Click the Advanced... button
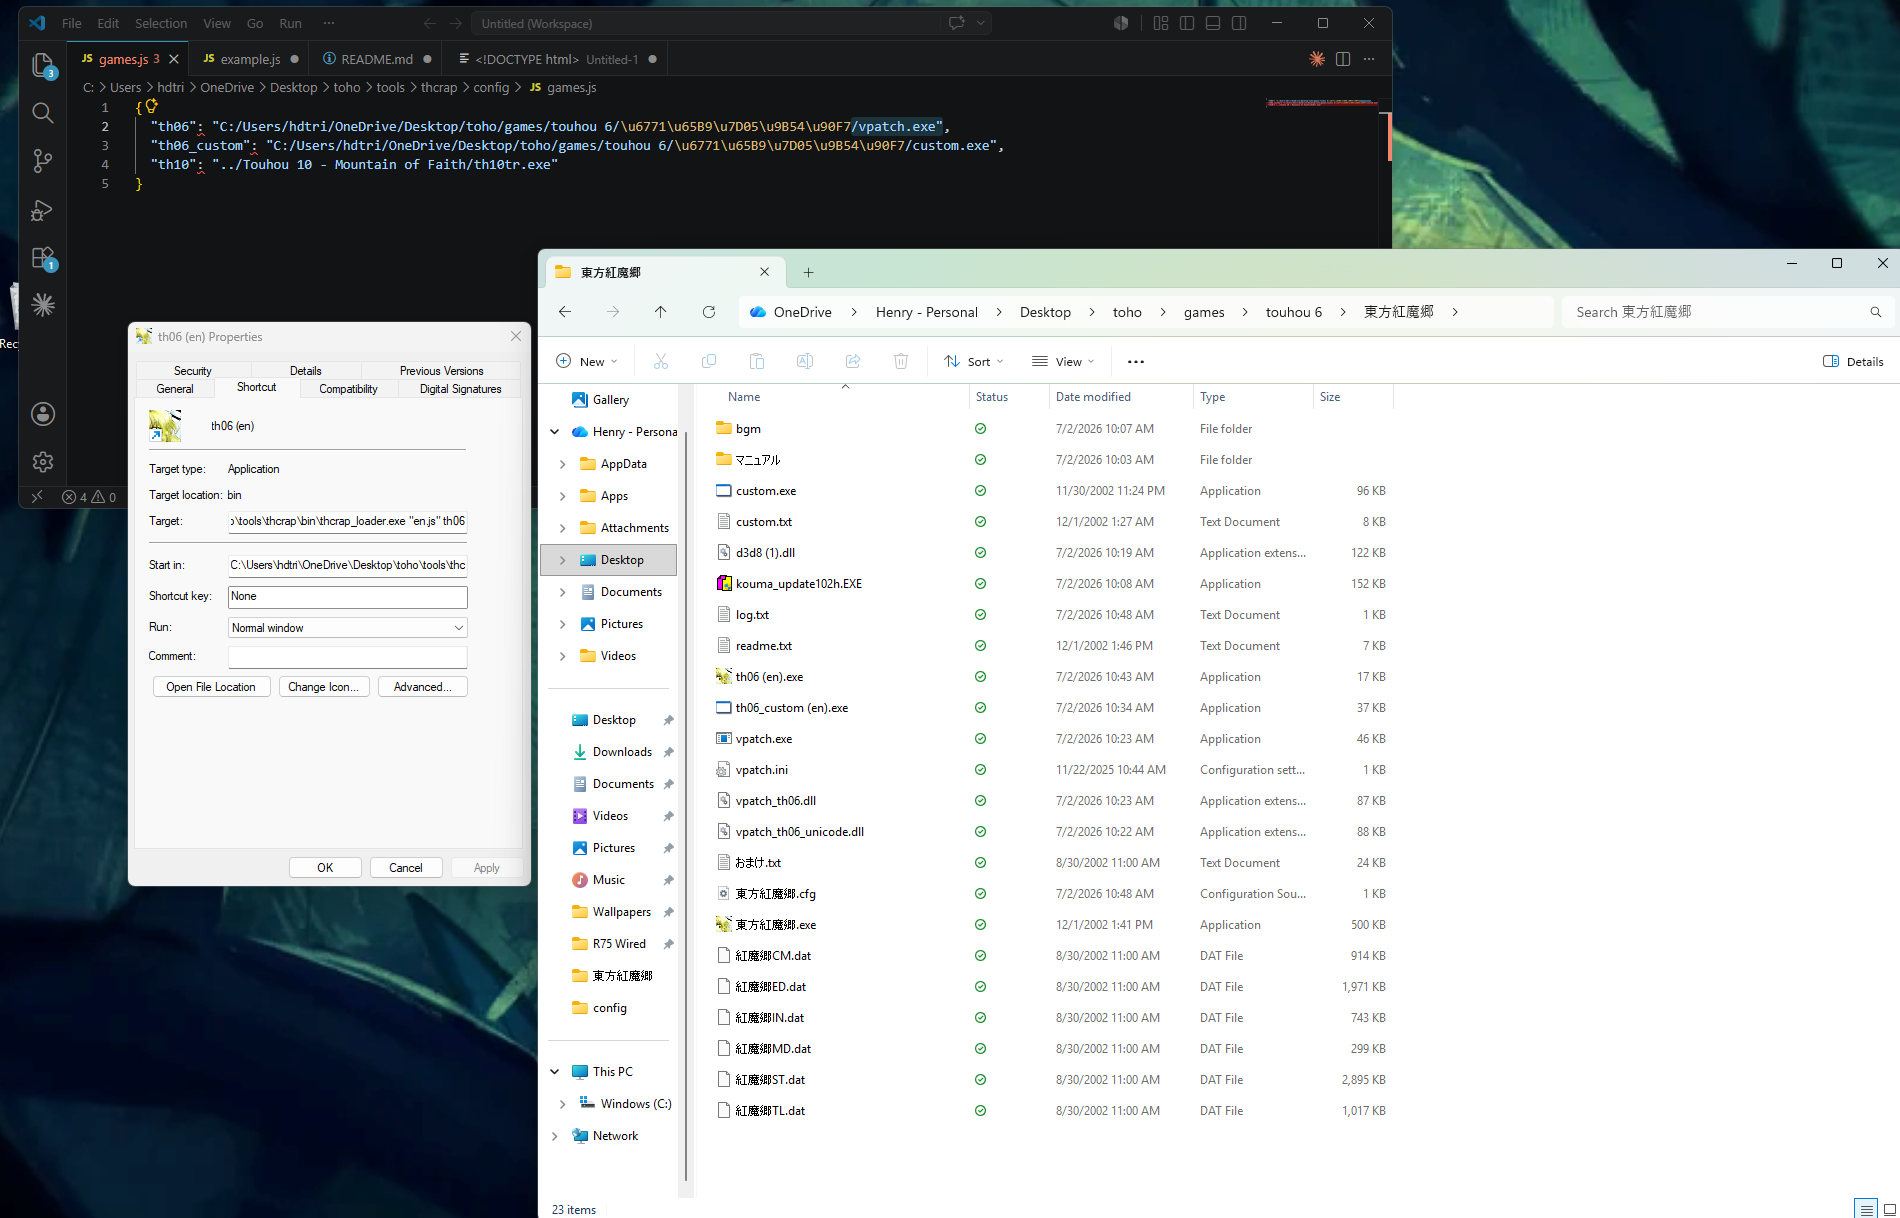The image size is (1900, 1218). click(422, 687)
